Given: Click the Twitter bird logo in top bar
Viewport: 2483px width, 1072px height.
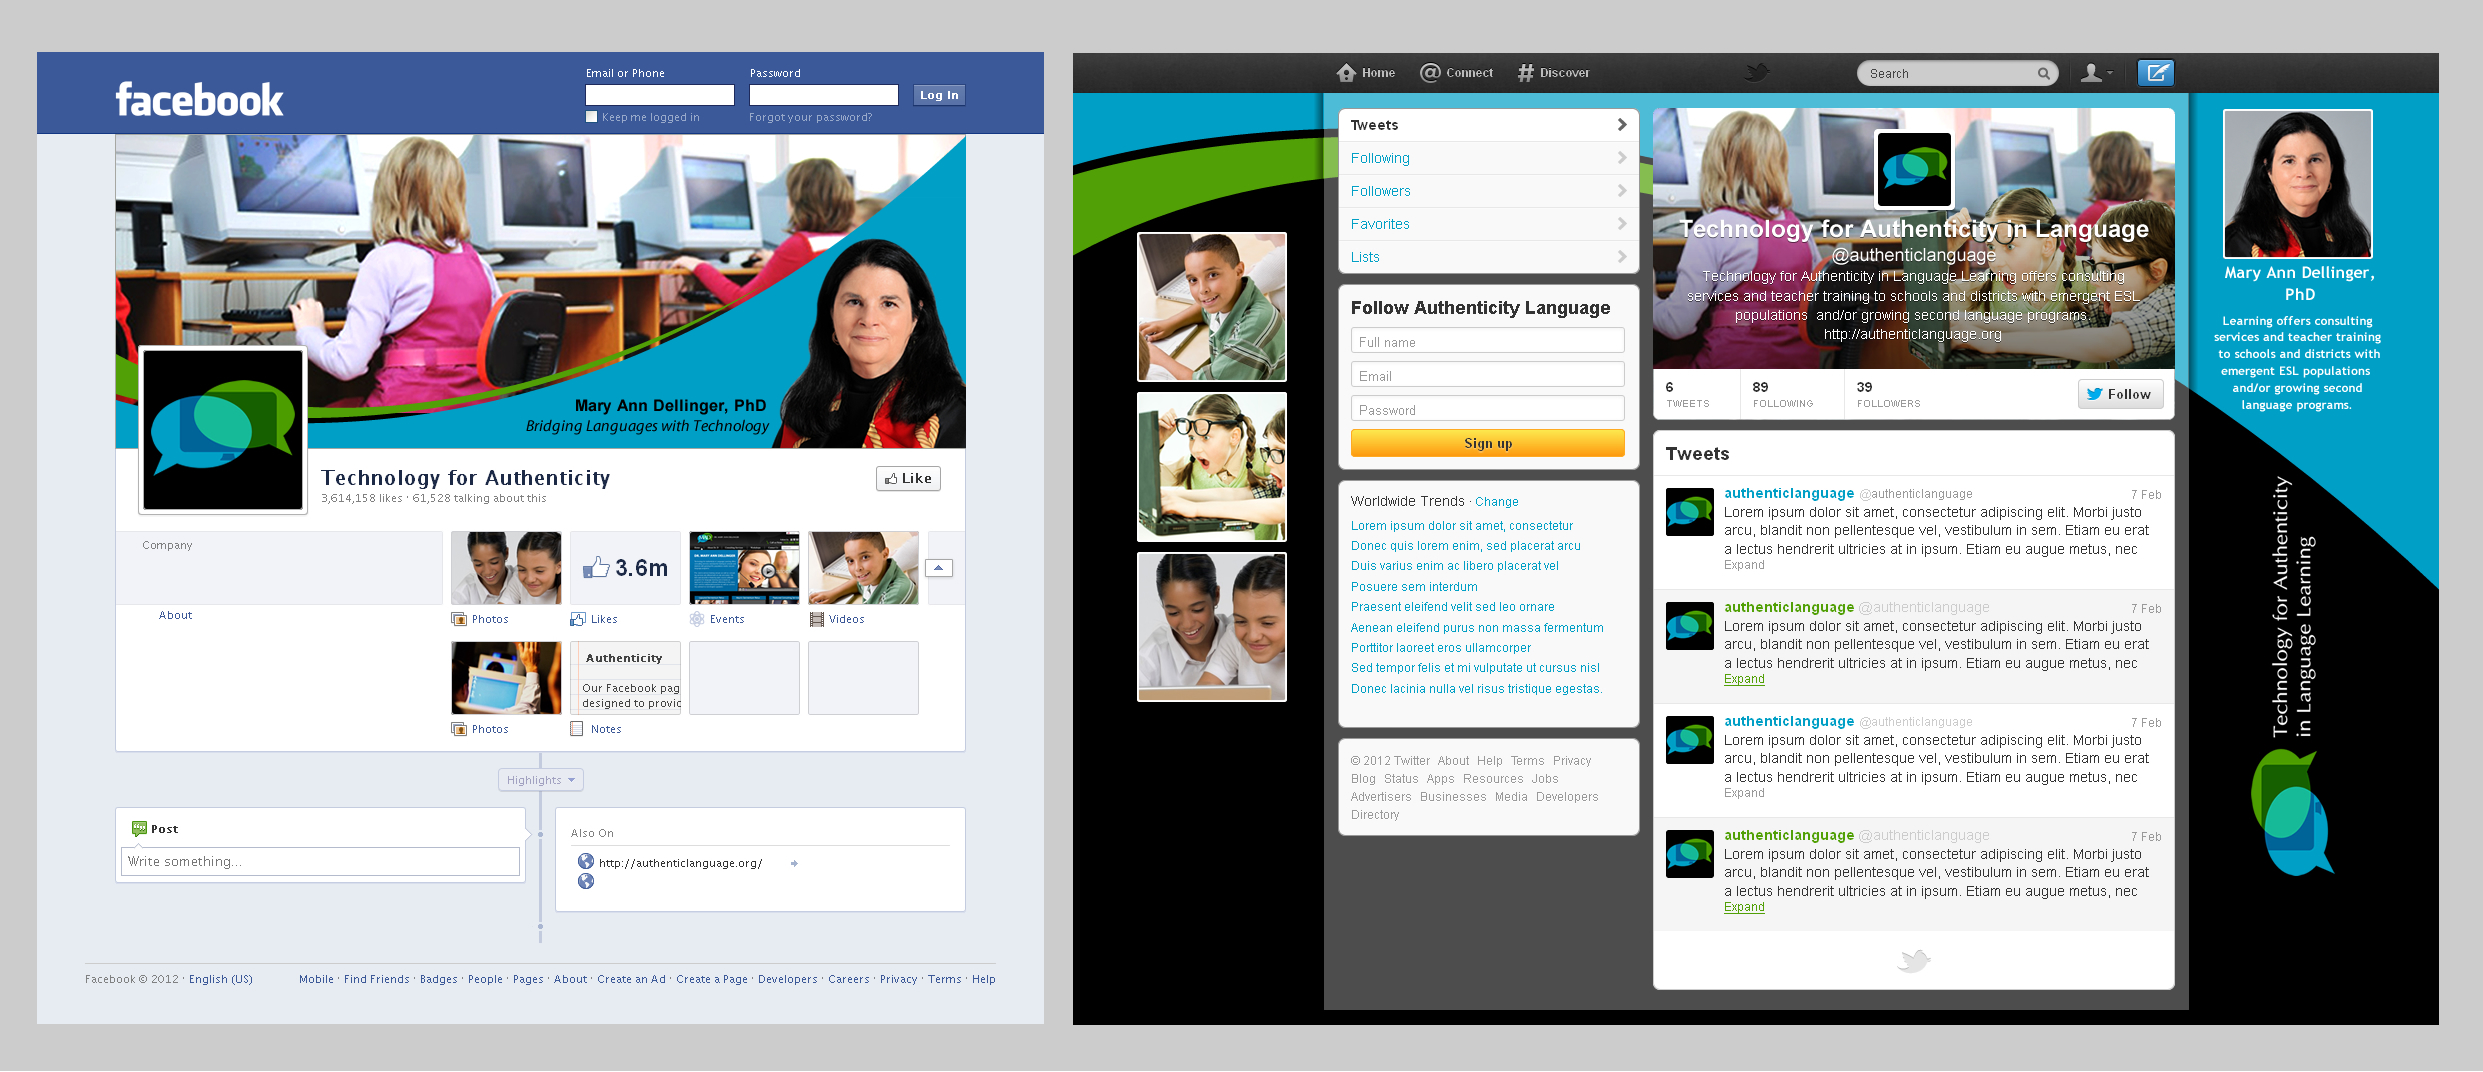Looking at the screenshot, I should tap(1756, 72).
